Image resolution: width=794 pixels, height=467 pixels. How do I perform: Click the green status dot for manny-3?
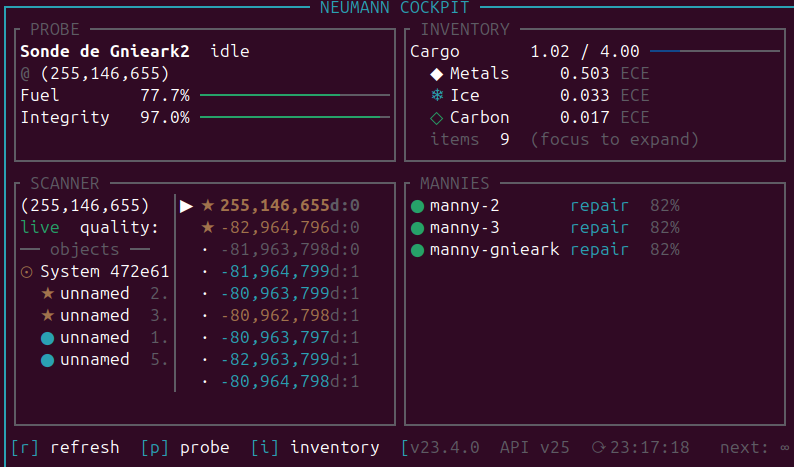(417, 228)
